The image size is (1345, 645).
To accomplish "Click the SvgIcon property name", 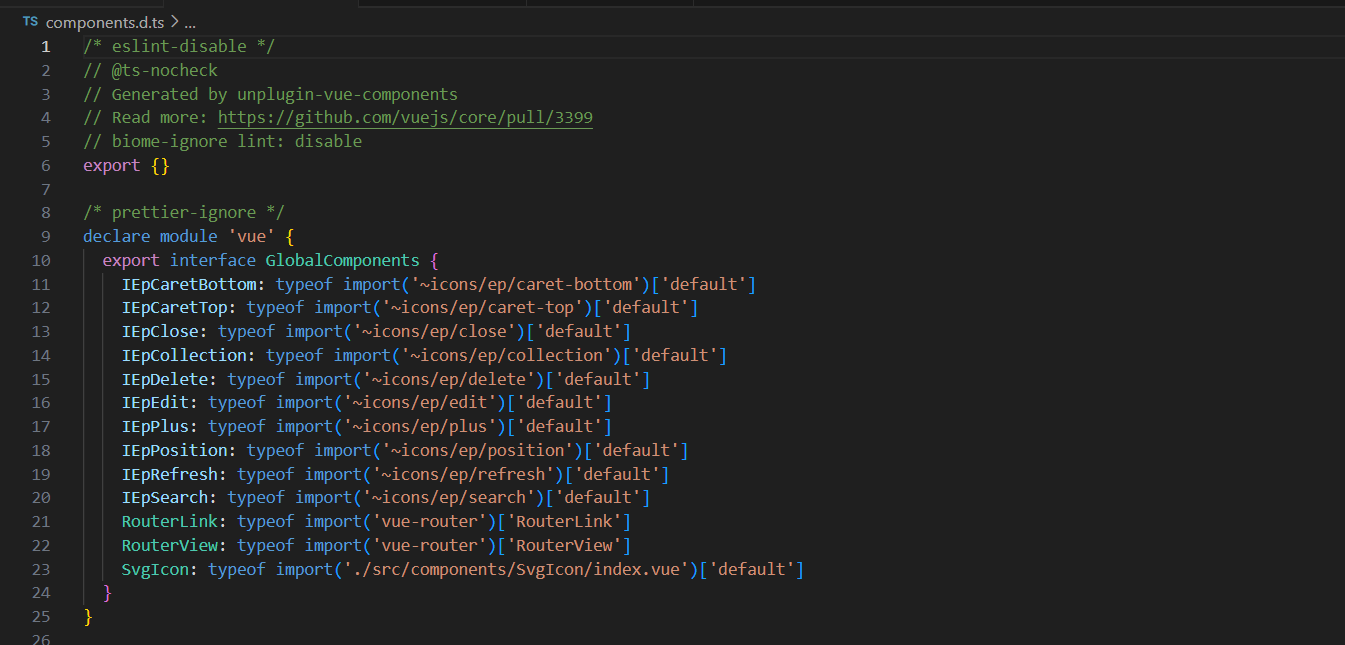I will pos(156,569).
